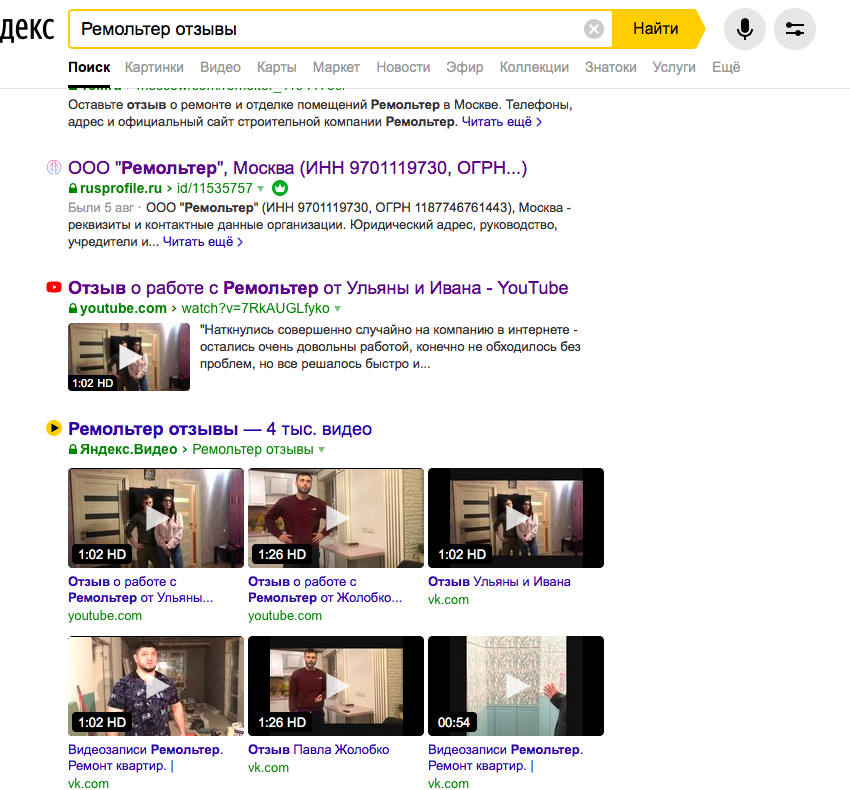
Task: Expand dropdown arrow after rusprofile.ru id
Action: point(260,188)
